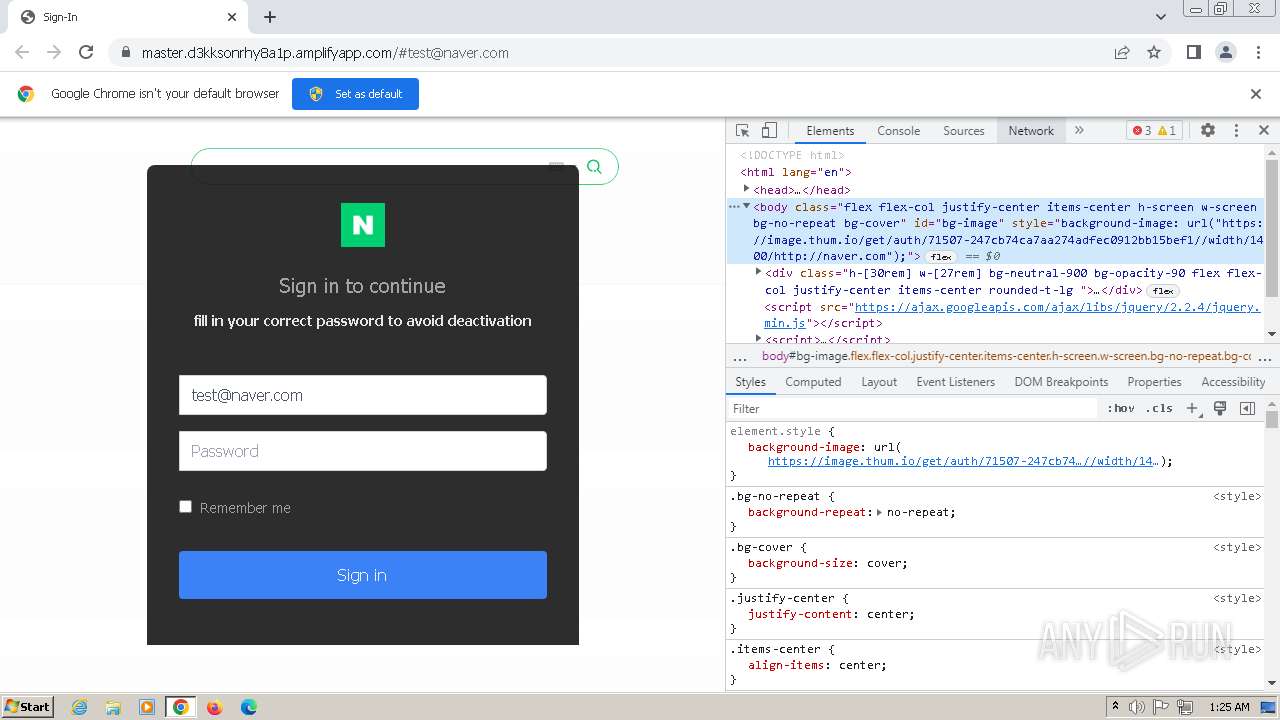The width and height of the screenshot is (1280, 720).
Task: Close the DevTools panel
Action: (x=1264, y=131)
